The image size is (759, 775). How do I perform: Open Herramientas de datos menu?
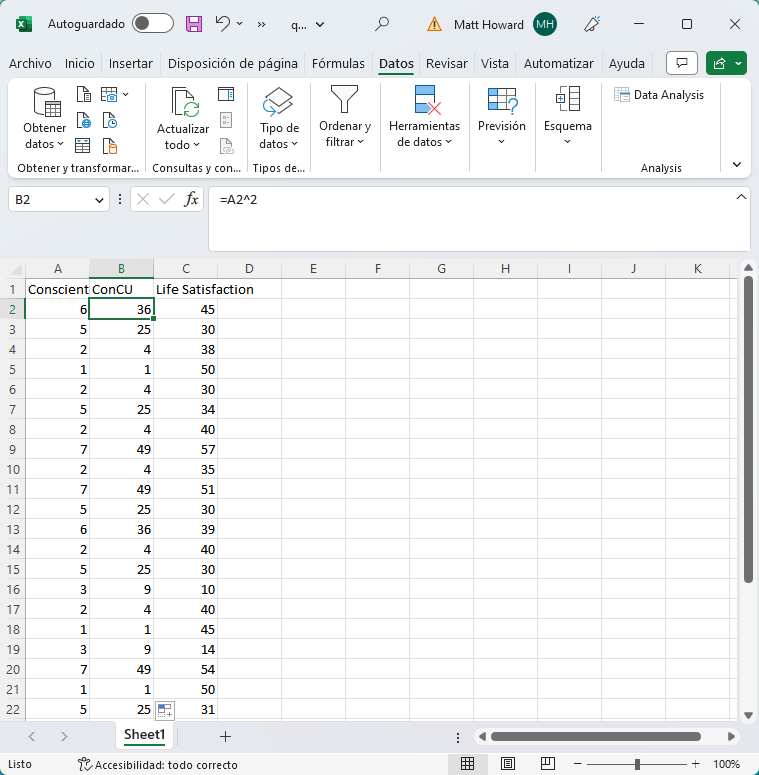point(425,118)
